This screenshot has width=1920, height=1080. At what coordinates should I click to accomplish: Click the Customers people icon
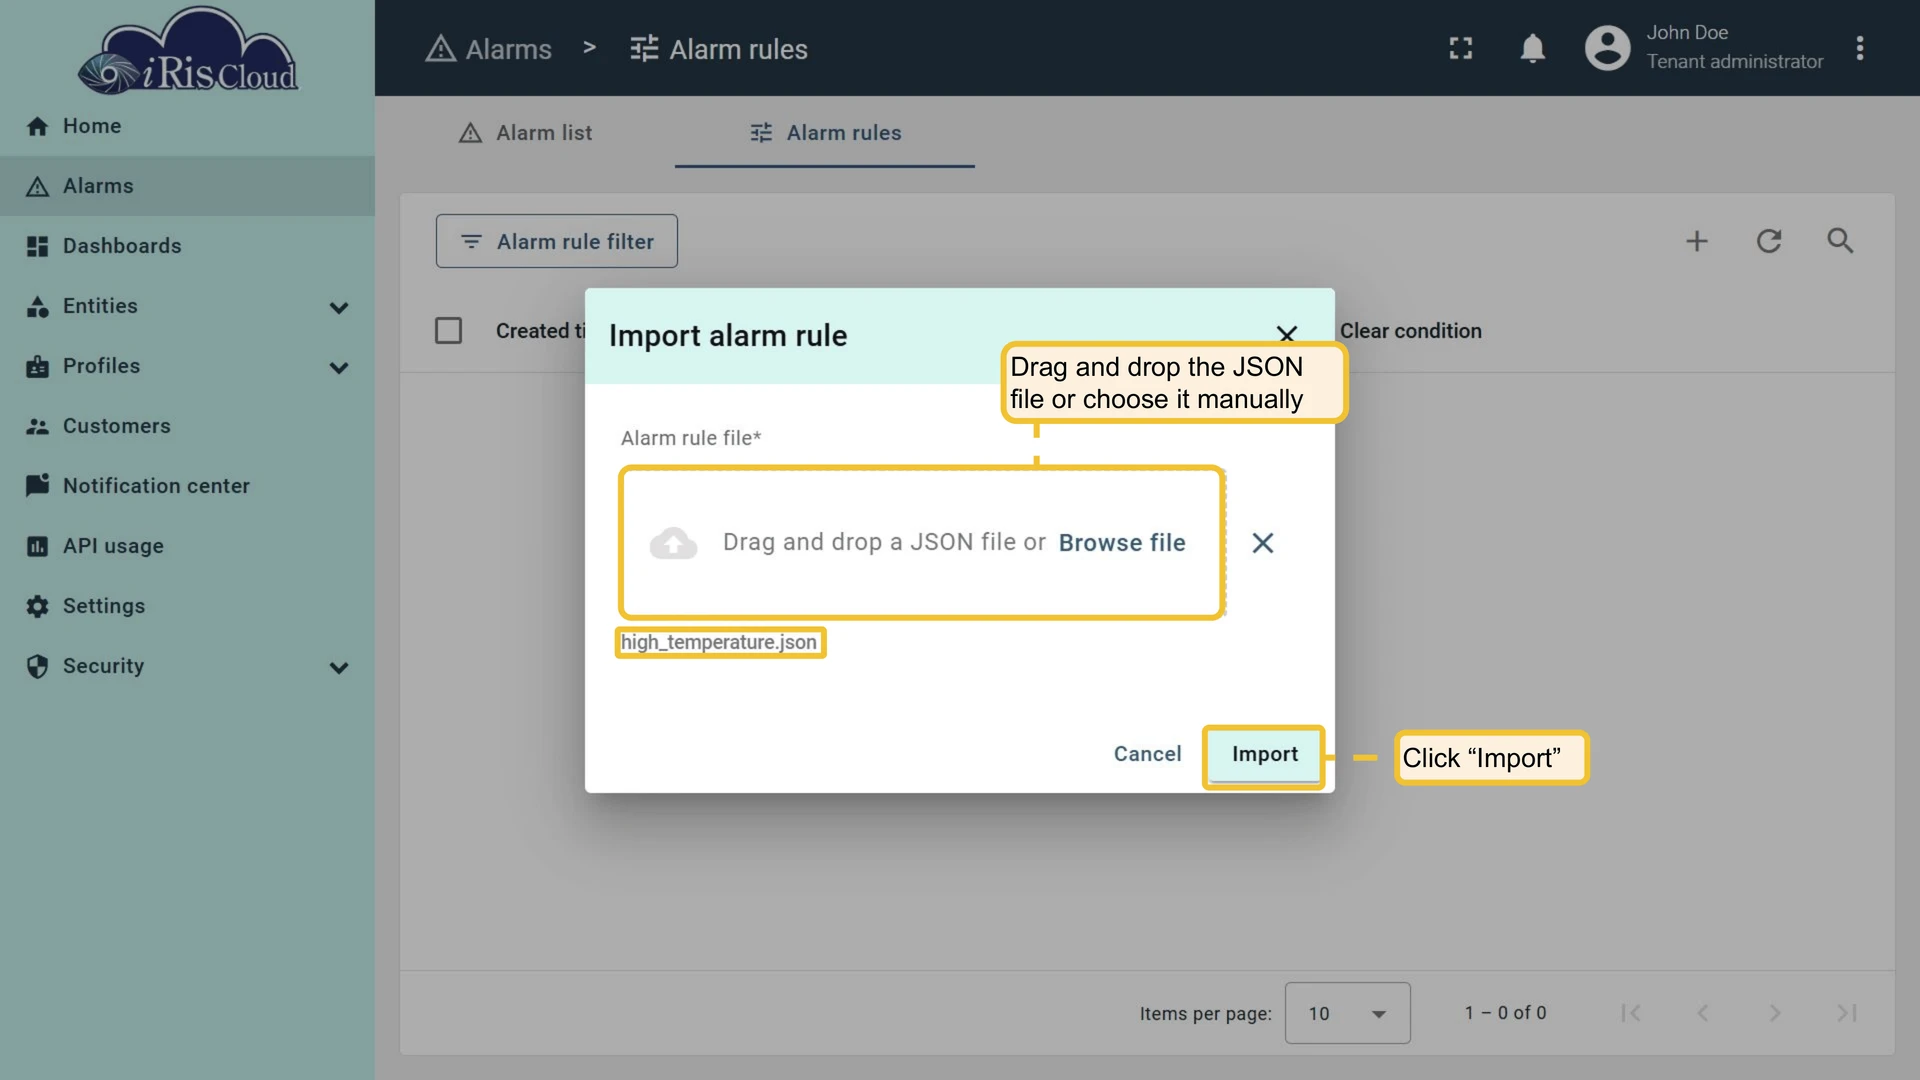[x=37, y=426]
